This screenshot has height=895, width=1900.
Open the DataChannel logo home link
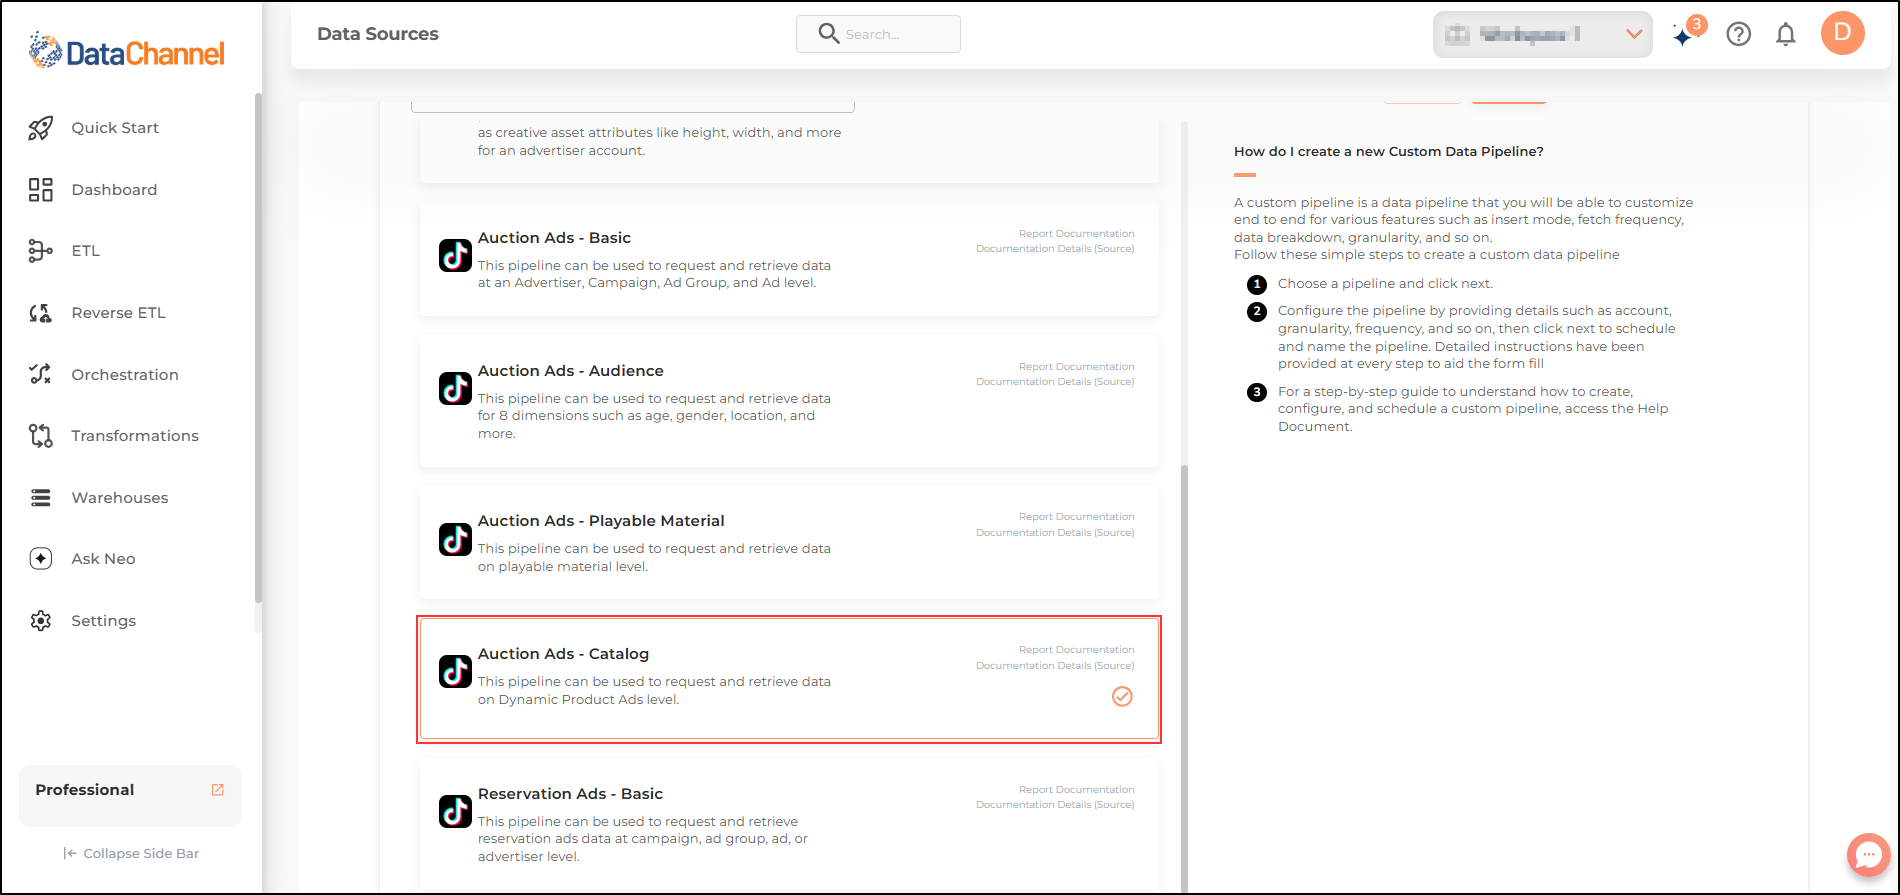point(127,51)
